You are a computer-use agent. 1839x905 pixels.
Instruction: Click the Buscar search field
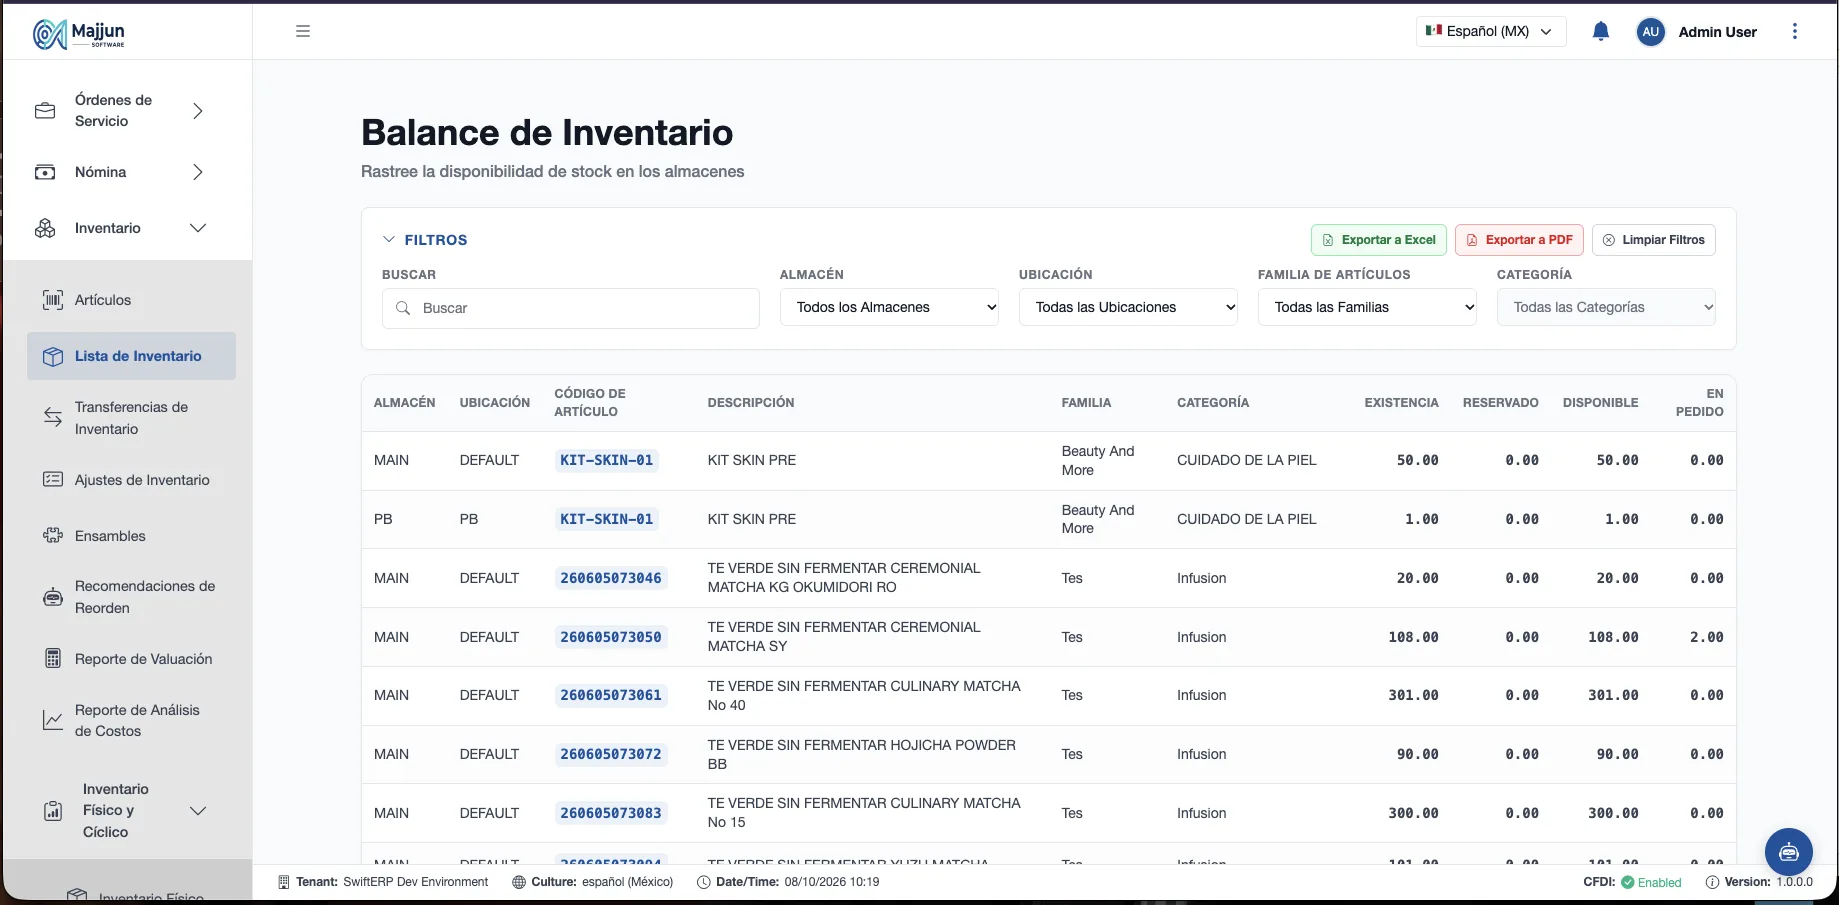[x=570, y=308]
